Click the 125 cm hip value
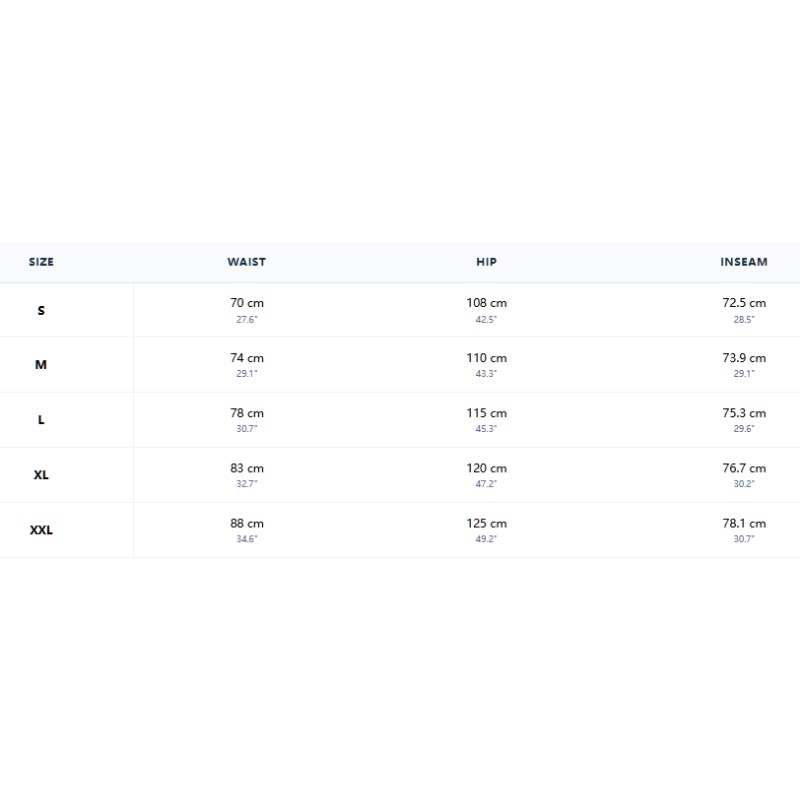 486,523
